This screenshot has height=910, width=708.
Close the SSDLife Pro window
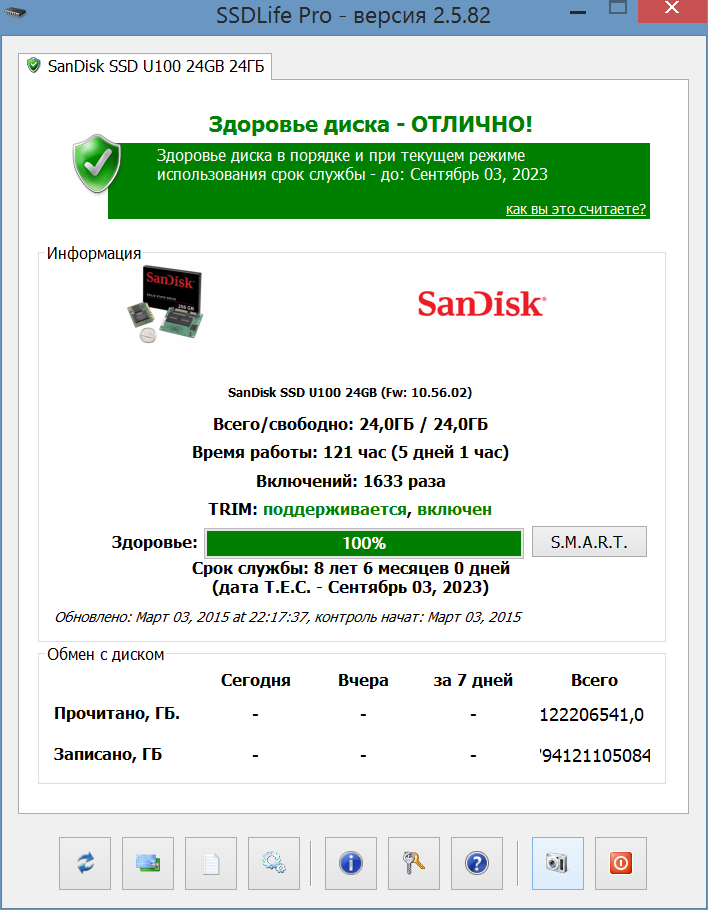(x=672, y=9)
